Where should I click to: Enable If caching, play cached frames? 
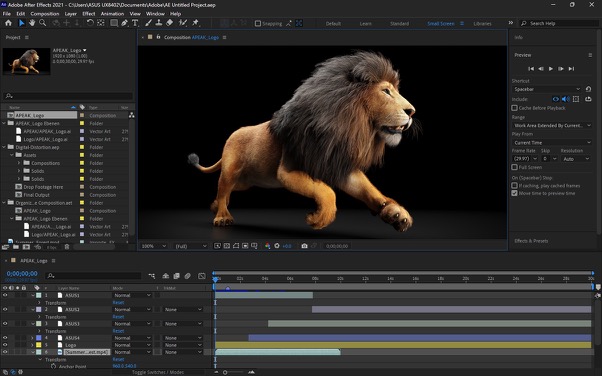coord(514,186)
